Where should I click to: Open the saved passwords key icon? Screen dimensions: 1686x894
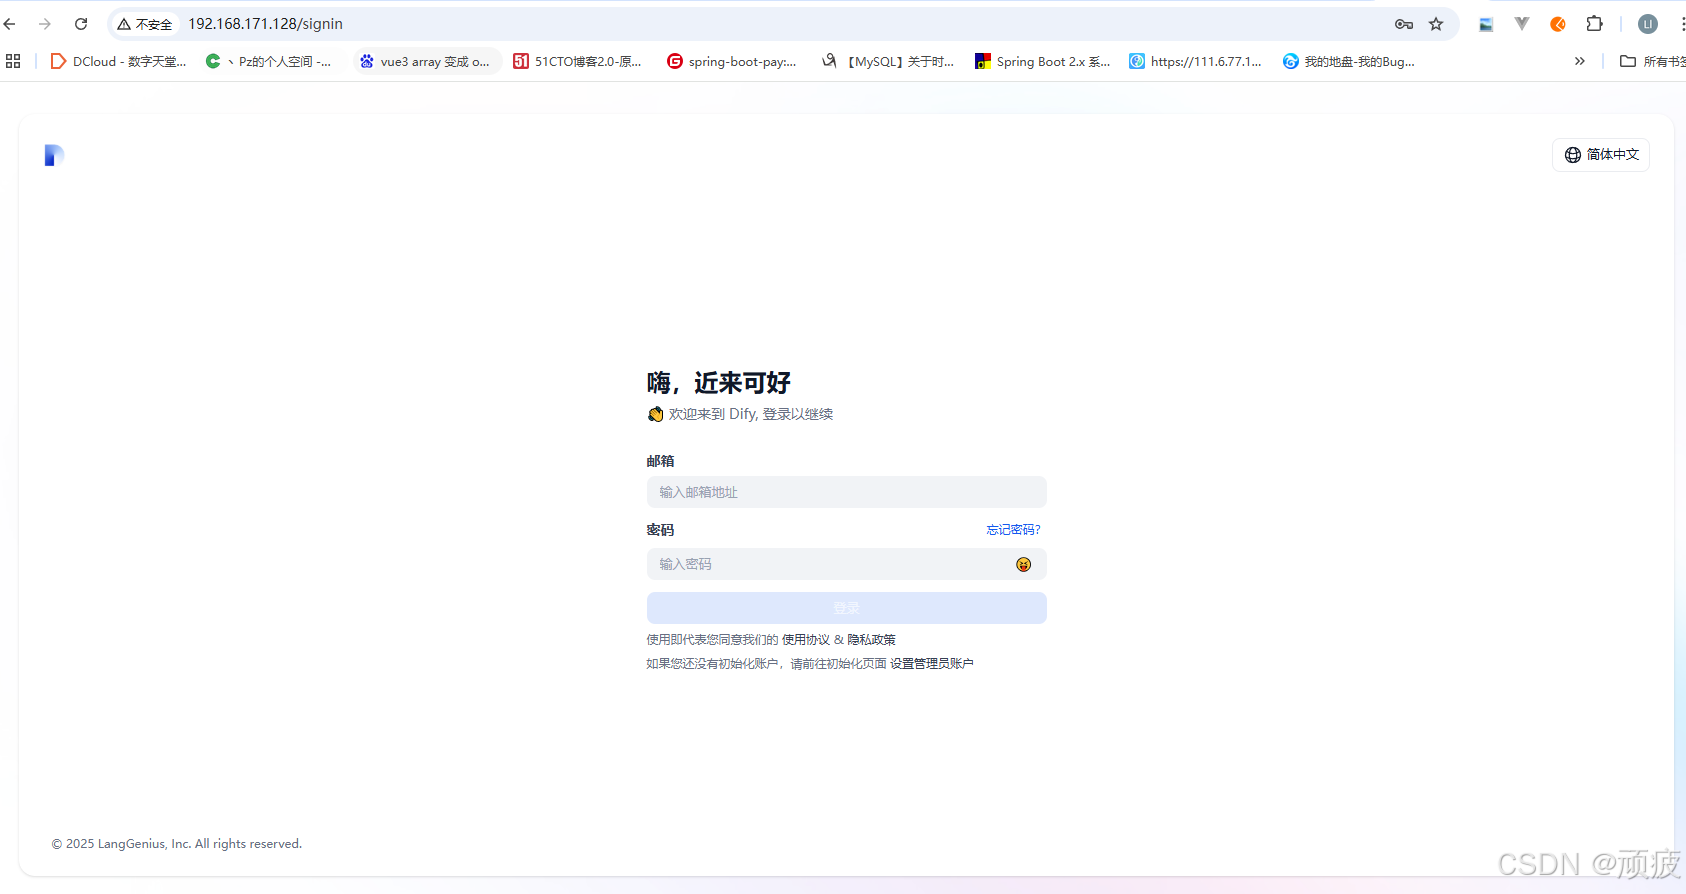pos(1404,24)
